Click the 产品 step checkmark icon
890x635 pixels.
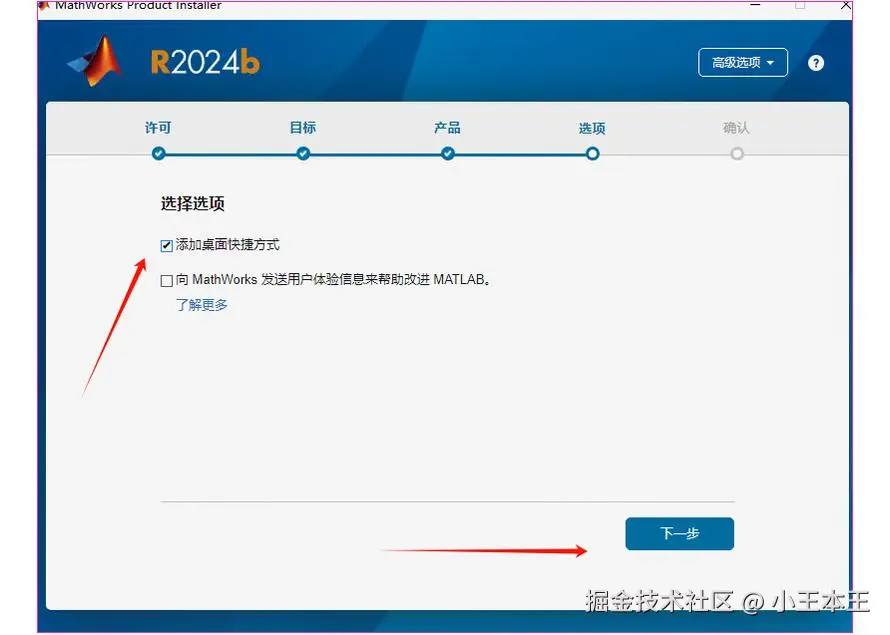(x=447, y=154)
